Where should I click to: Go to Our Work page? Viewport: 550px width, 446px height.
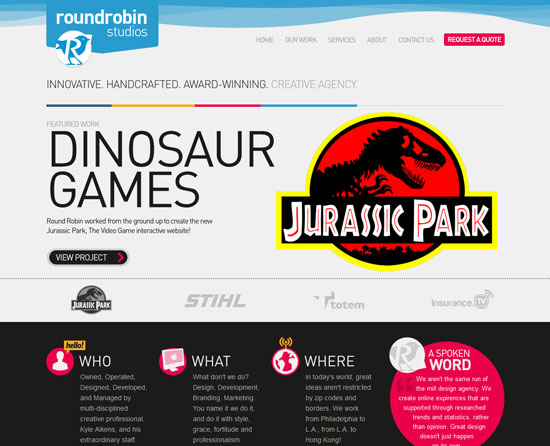[x=301, y=40]
